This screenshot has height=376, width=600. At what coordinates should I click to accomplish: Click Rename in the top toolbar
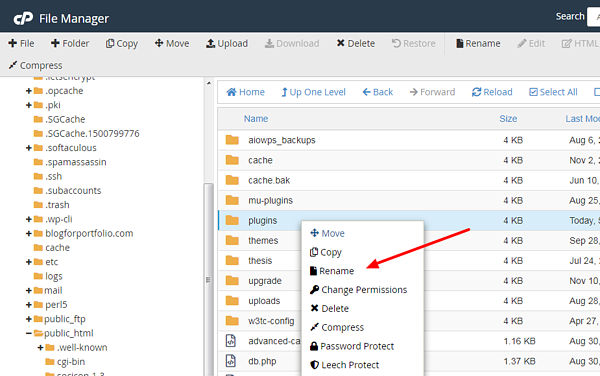(x=478, y=44)
